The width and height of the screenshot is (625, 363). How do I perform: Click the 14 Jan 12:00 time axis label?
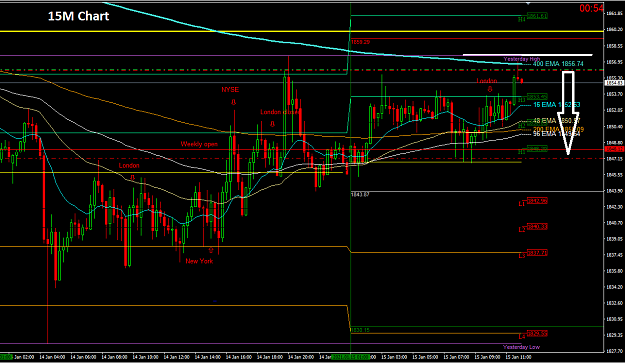[x=176, y=357]
